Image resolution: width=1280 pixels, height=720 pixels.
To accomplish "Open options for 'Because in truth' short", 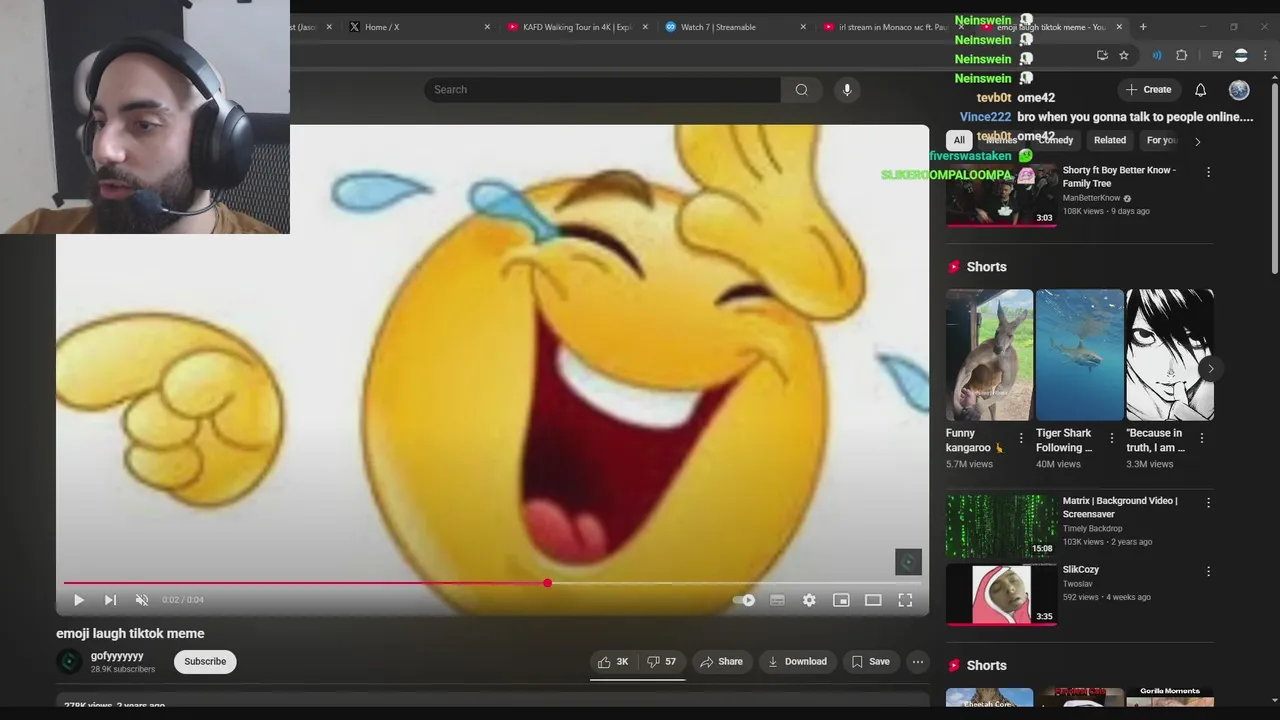I will coord(1201,438).
